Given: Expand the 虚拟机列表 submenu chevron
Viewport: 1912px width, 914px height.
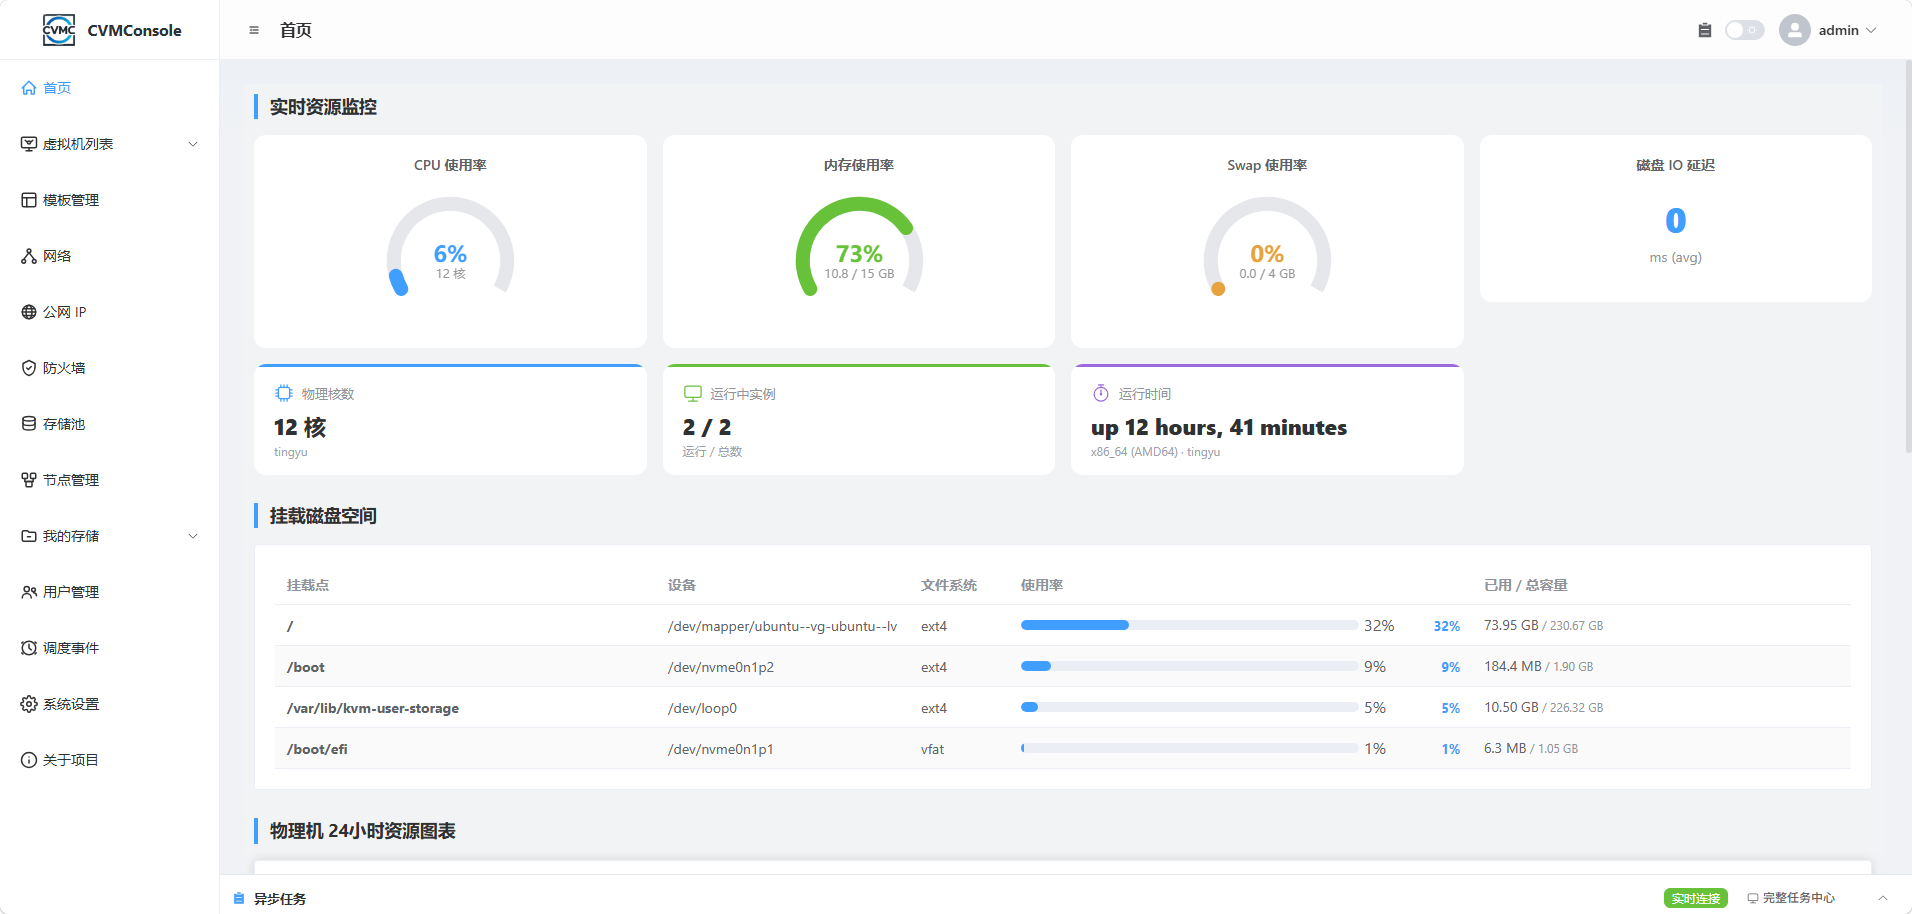Looking at the screenshot, I should point(193,144).
